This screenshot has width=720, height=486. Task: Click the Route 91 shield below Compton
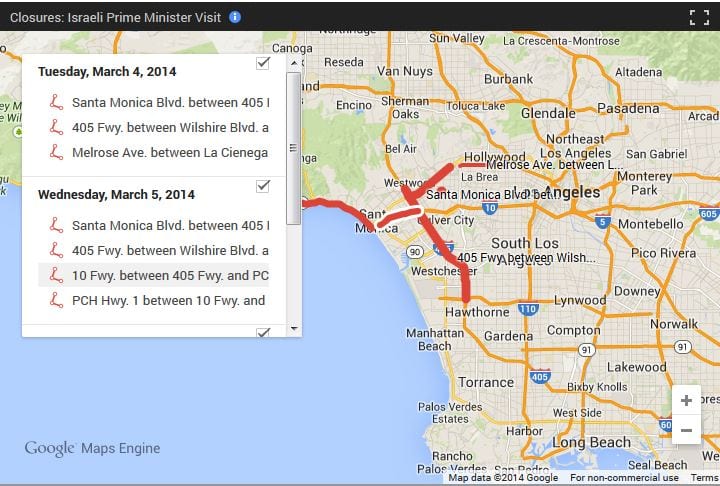[x=586, y=350]
